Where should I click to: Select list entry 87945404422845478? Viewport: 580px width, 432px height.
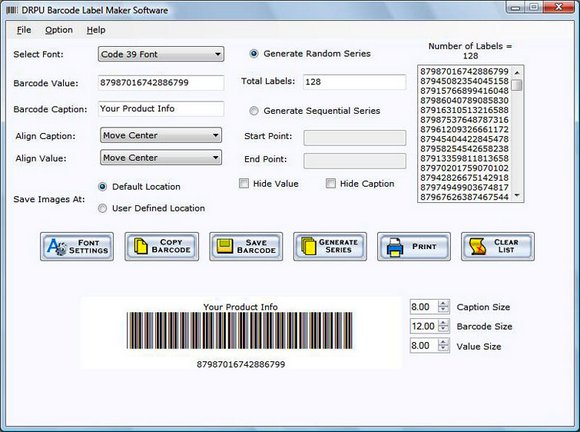(x=464, y=139)
